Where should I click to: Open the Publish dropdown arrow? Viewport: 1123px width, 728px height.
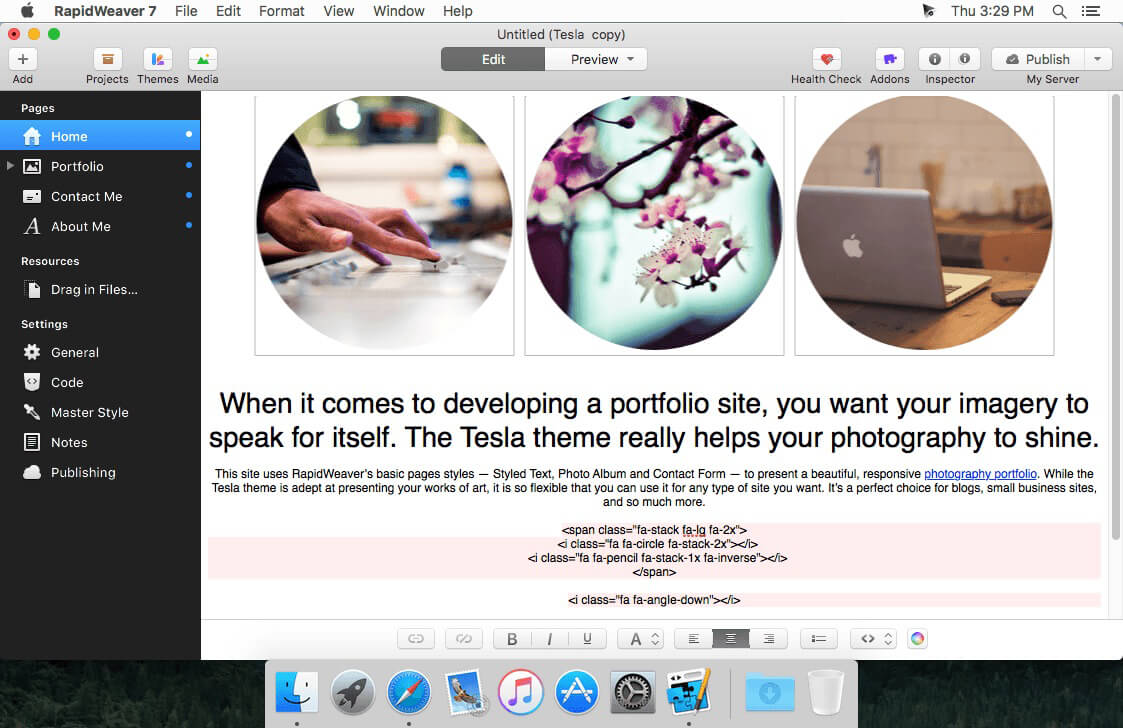(x=1097, y=59)
